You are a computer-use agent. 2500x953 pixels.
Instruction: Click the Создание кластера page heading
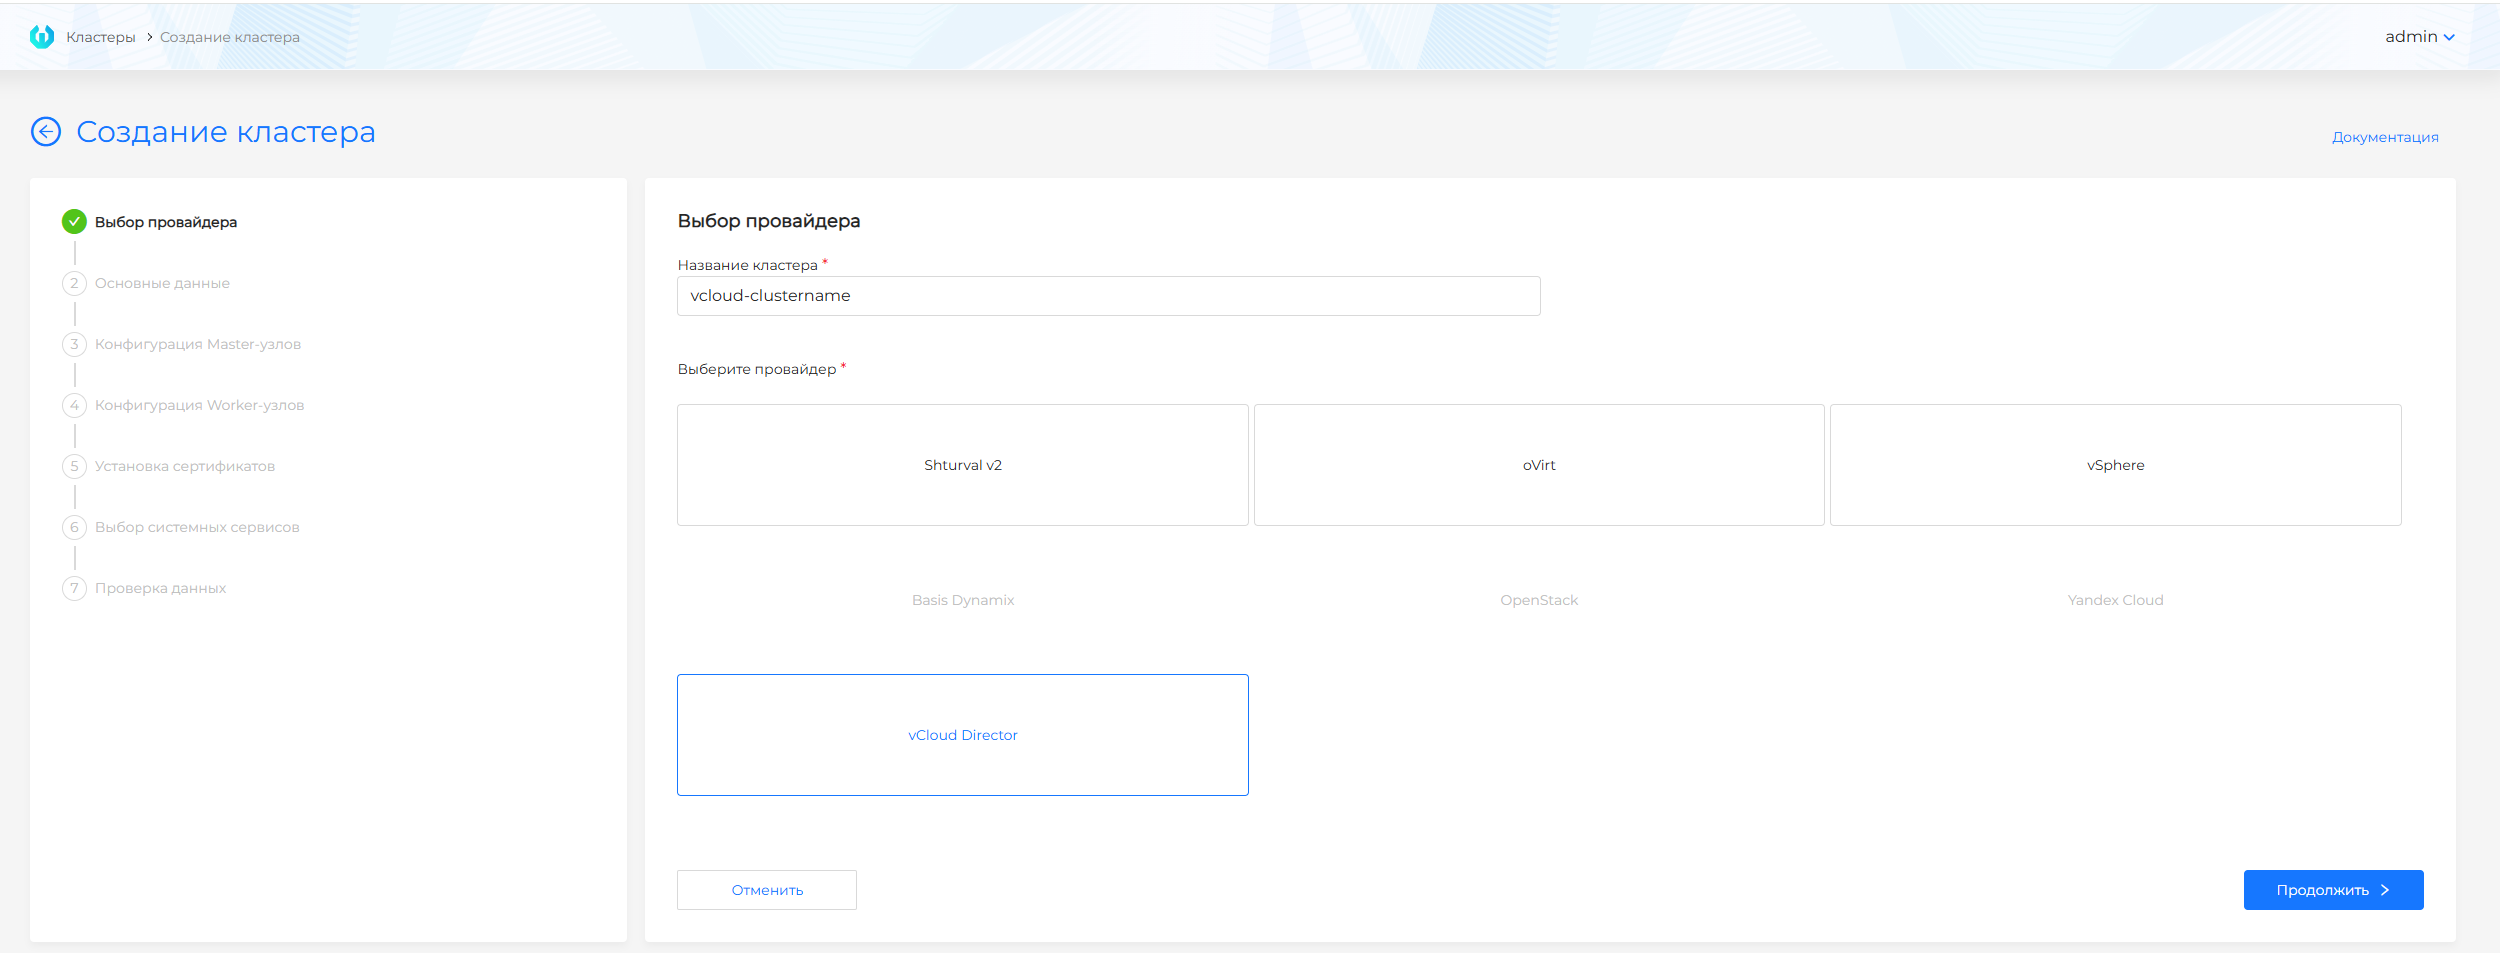(226, 132)
